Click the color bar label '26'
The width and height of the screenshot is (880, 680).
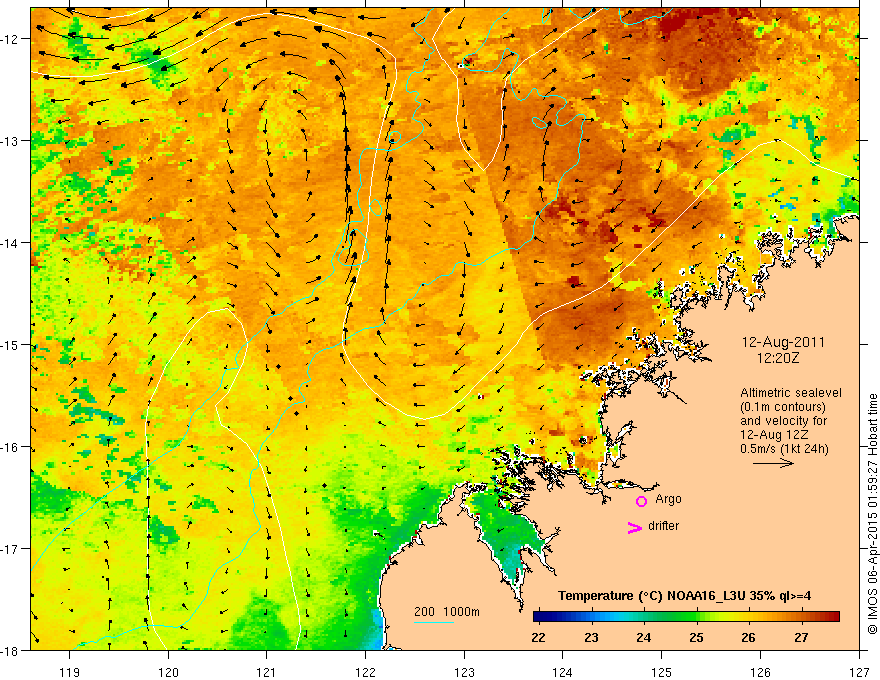[749, 637]
